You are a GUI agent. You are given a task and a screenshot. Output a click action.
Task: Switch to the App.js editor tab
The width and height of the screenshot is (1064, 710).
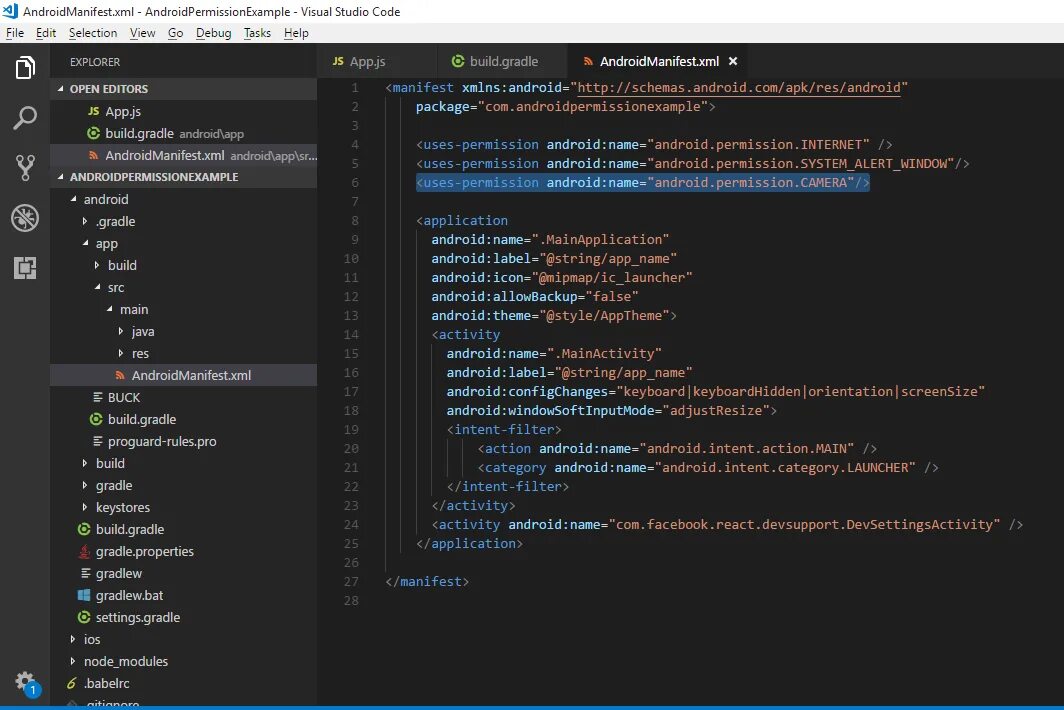(377, 61)
